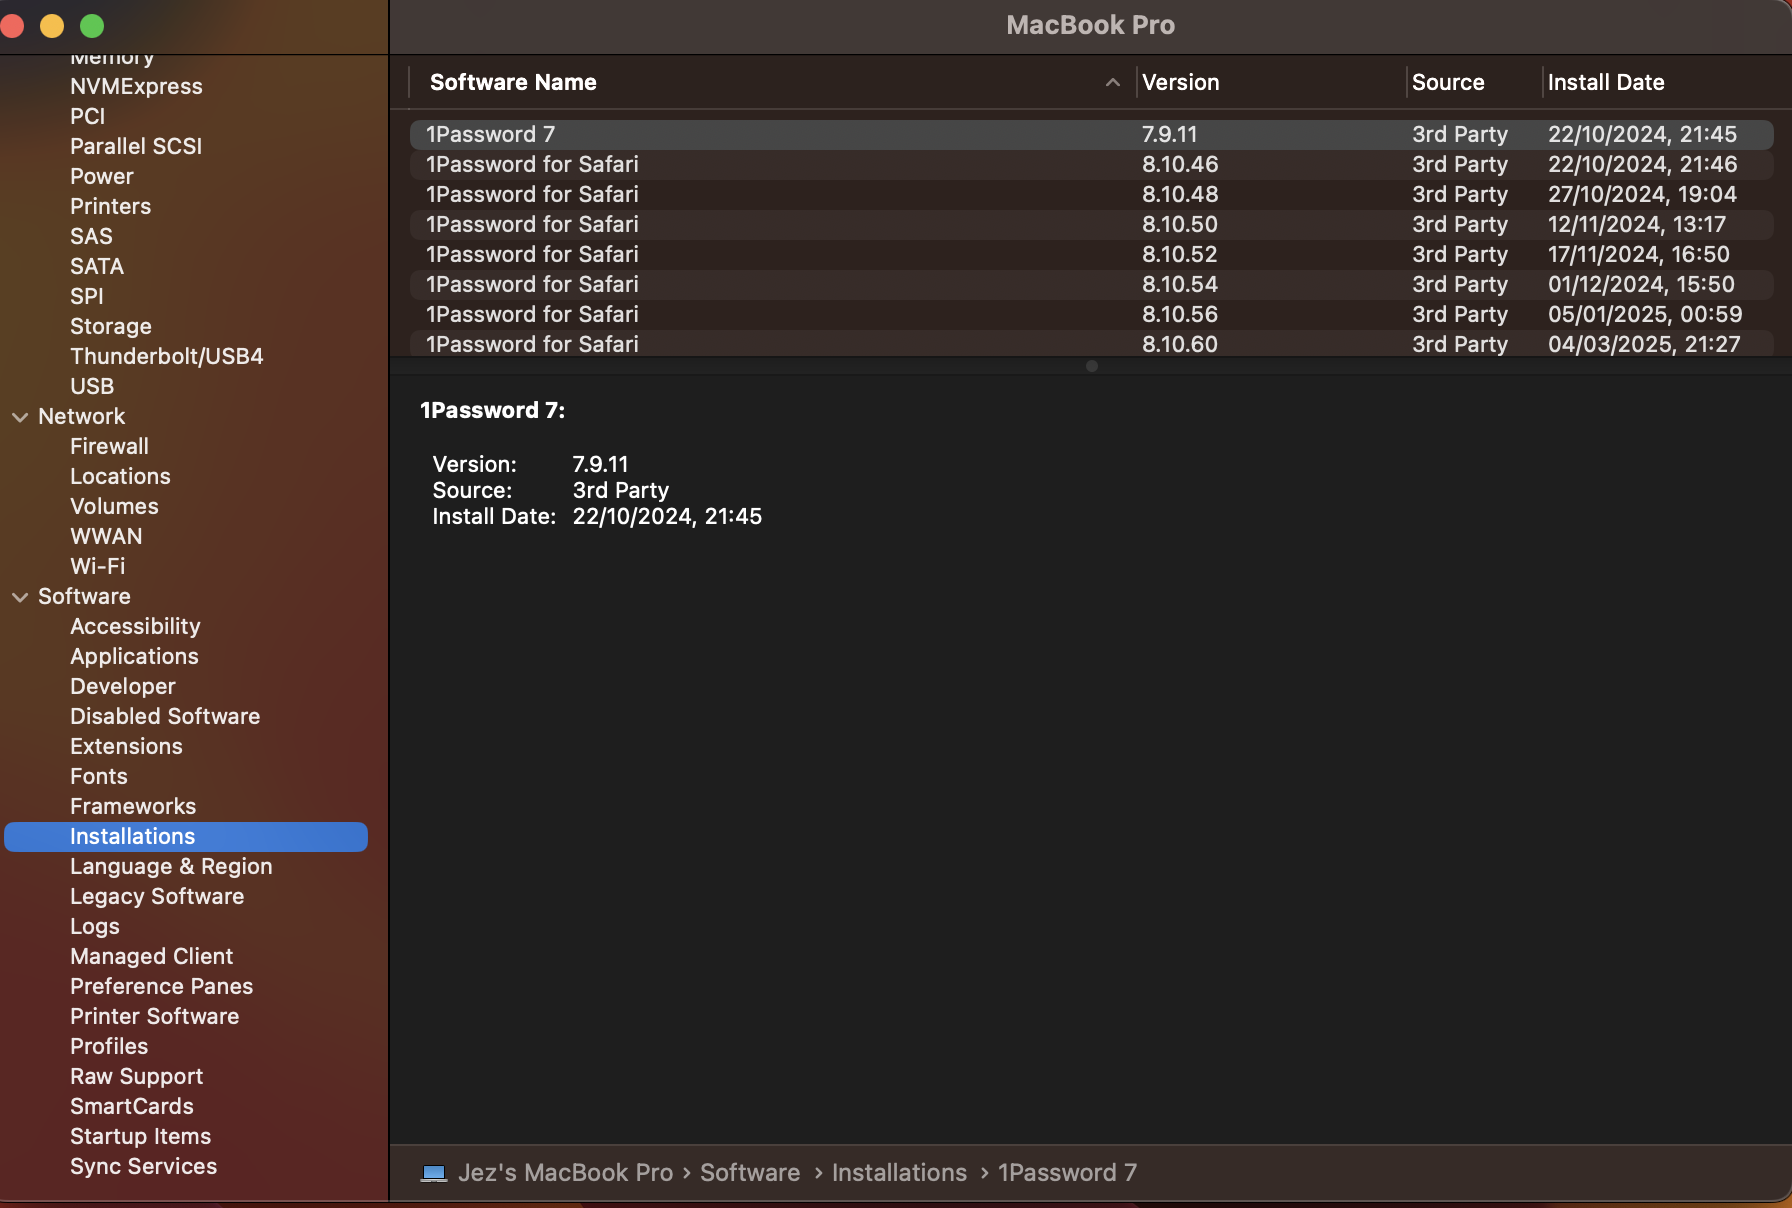This screenshot has width=1792, height=1208.
Task: Open Fonts under Software
Action: 99,777
